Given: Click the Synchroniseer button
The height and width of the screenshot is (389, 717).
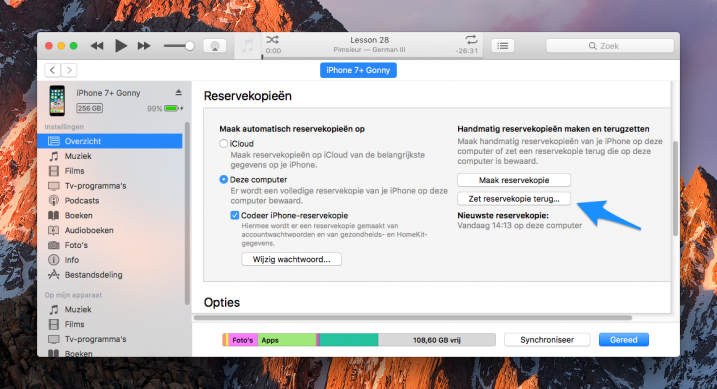Looking at the screenshot, I should (x=547, y=340).
